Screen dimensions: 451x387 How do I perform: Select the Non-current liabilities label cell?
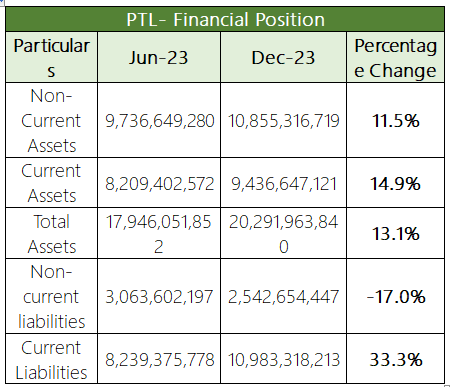click(51, 296)
